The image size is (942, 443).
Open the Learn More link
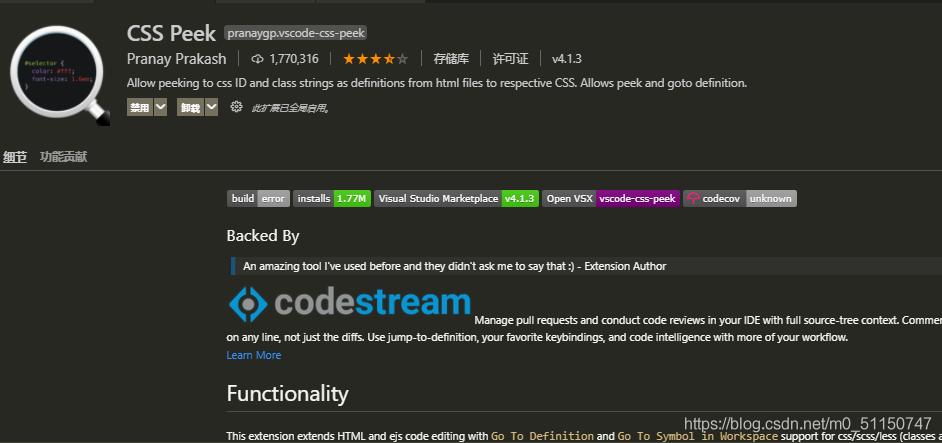click(x=254, y=355)
